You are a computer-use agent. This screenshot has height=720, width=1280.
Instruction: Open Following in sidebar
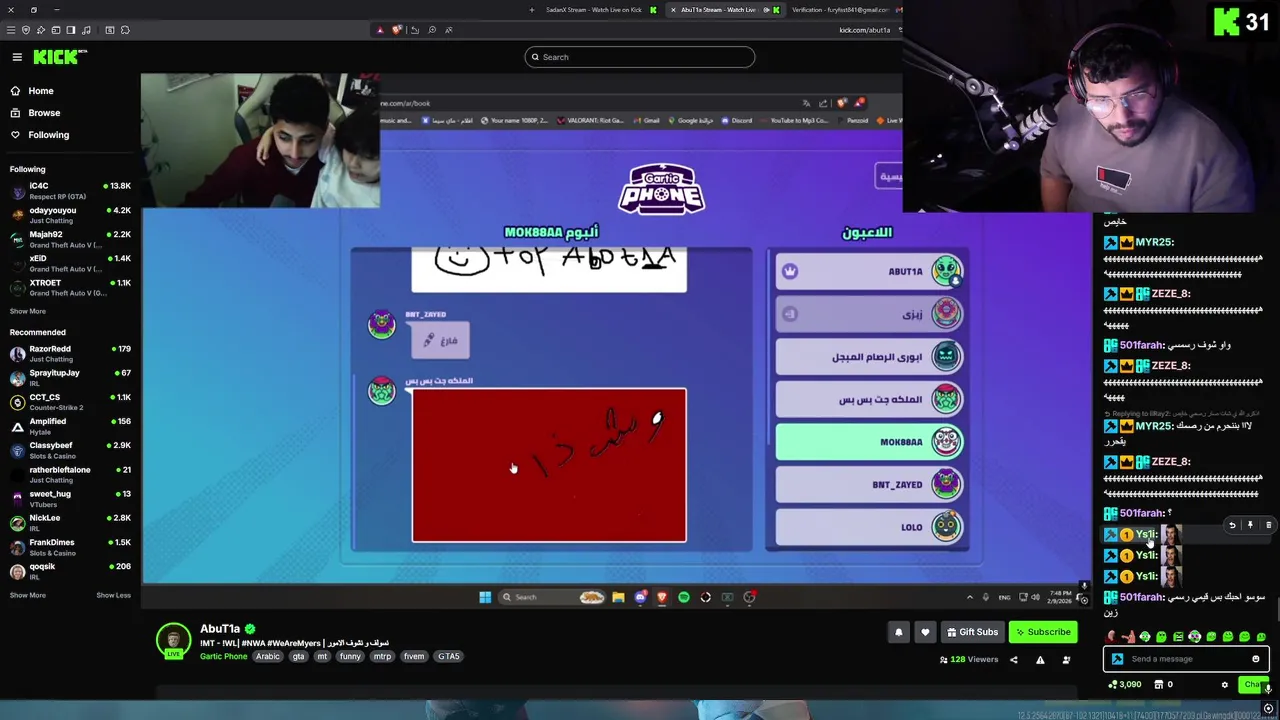48,135
